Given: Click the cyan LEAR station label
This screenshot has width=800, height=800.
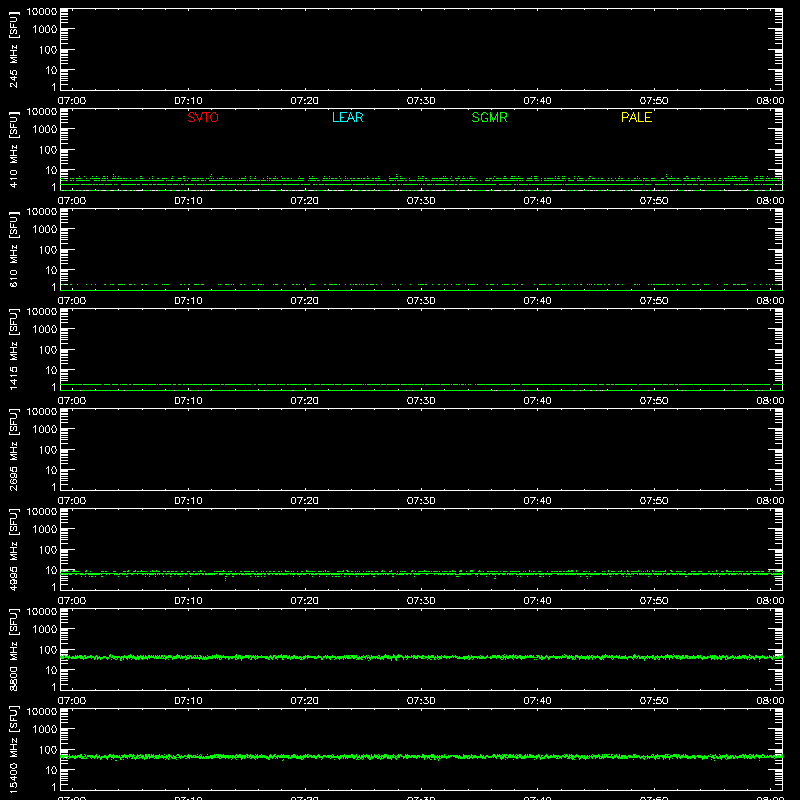Looking at the screenshot, I should 347,117.
